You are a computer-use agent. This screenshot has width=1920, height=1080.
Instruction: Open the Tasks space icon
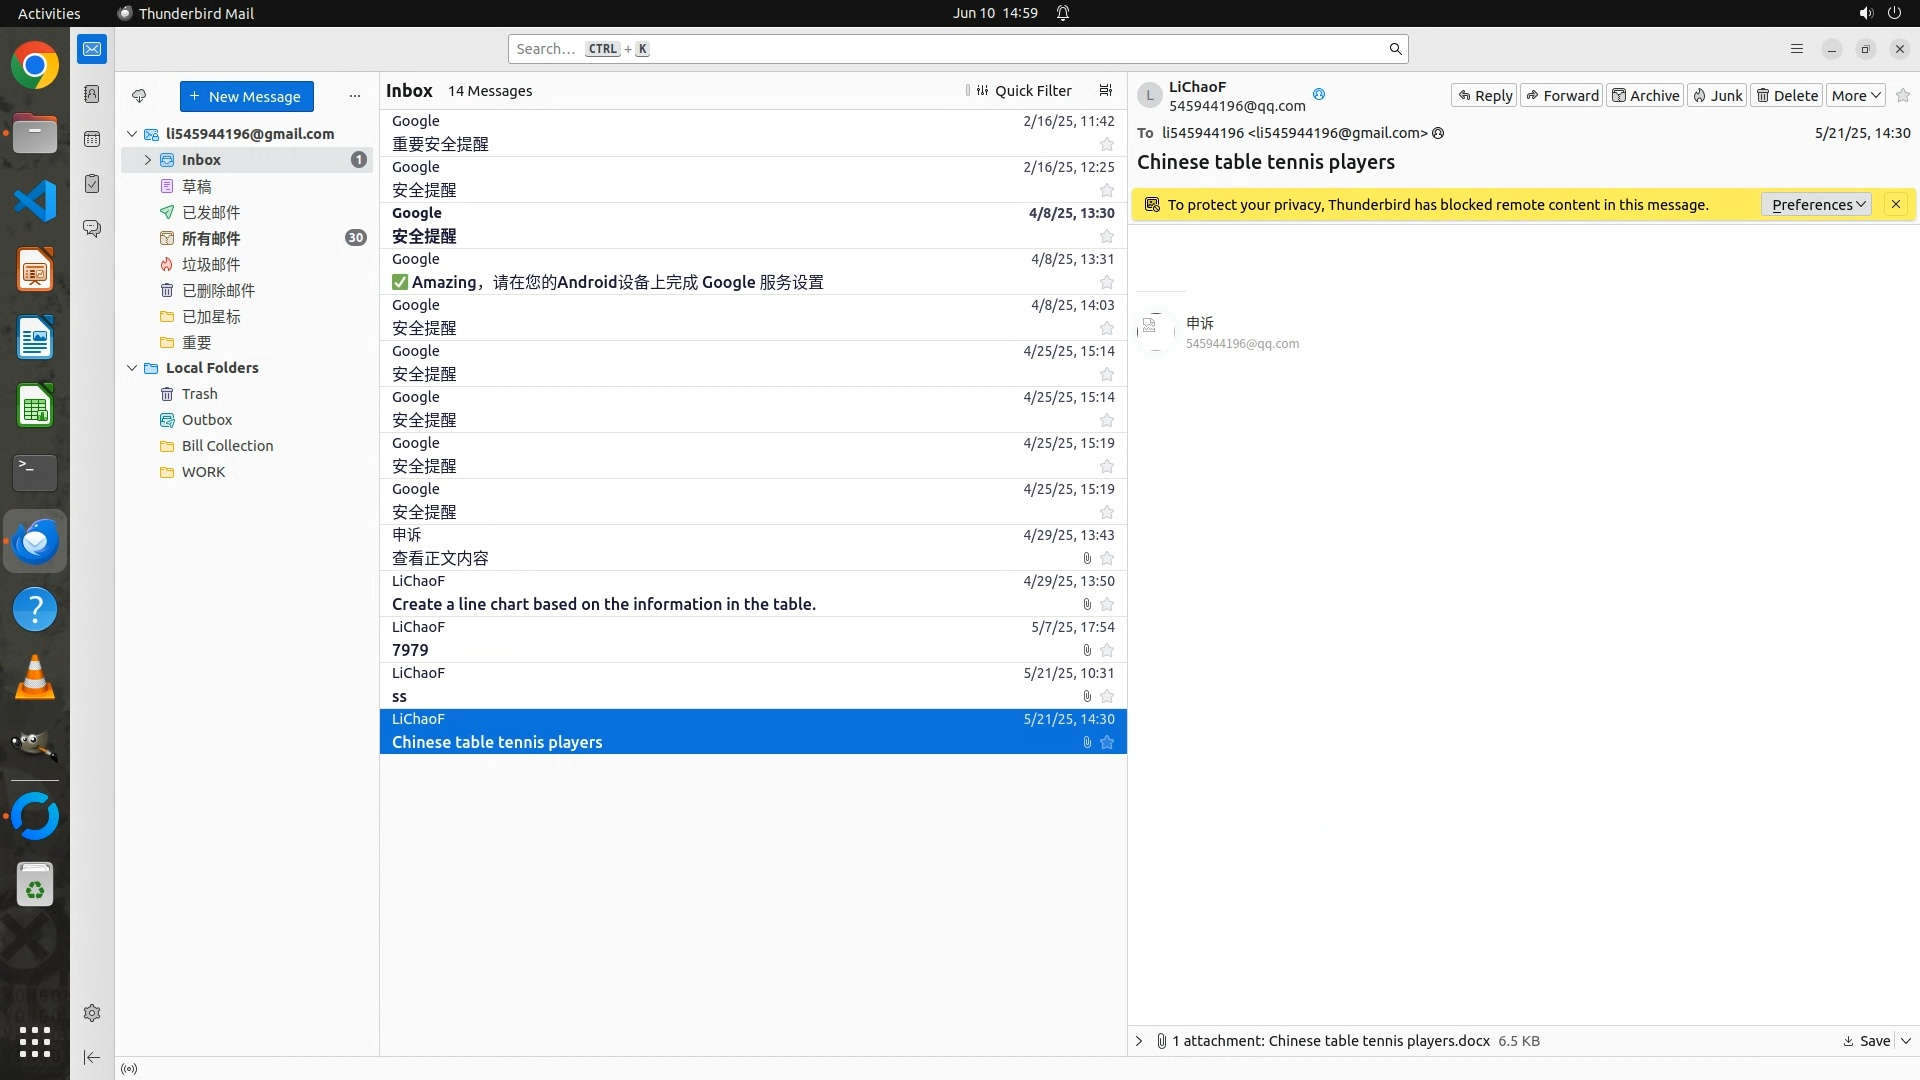(92, 184)
